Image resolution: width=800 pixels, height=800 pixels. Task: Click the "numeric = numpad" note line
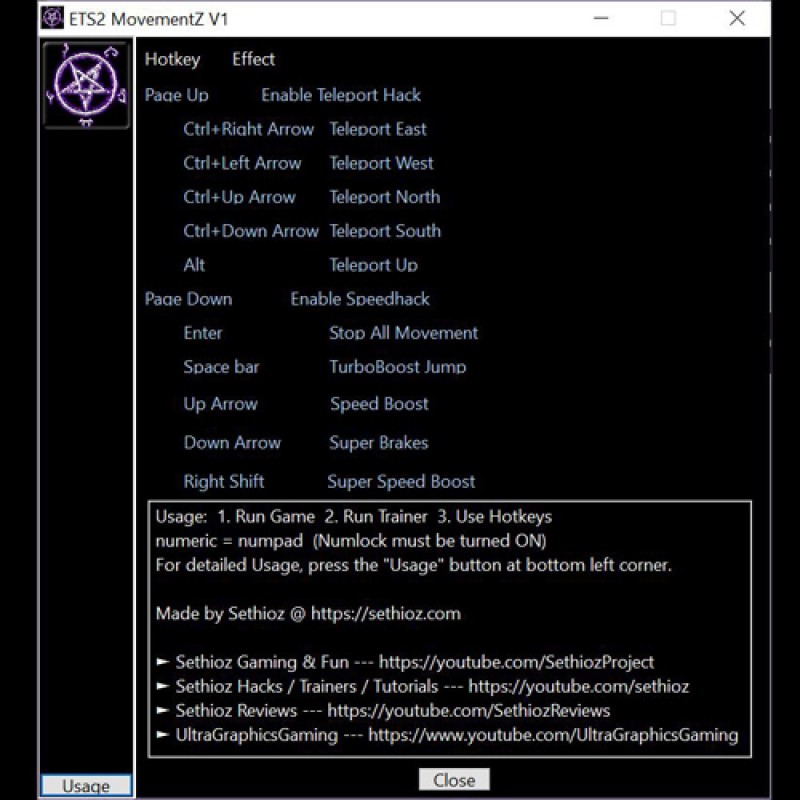click(x=351, y=541)
